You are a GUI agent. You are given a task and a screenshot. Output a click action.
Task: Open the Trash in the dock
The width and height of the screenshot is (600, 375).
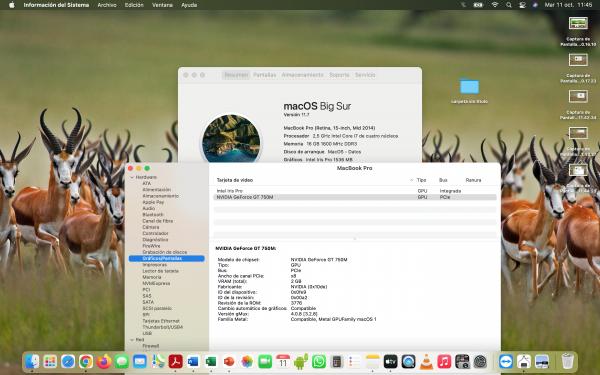pyautogui.click(x=567, y=362)
